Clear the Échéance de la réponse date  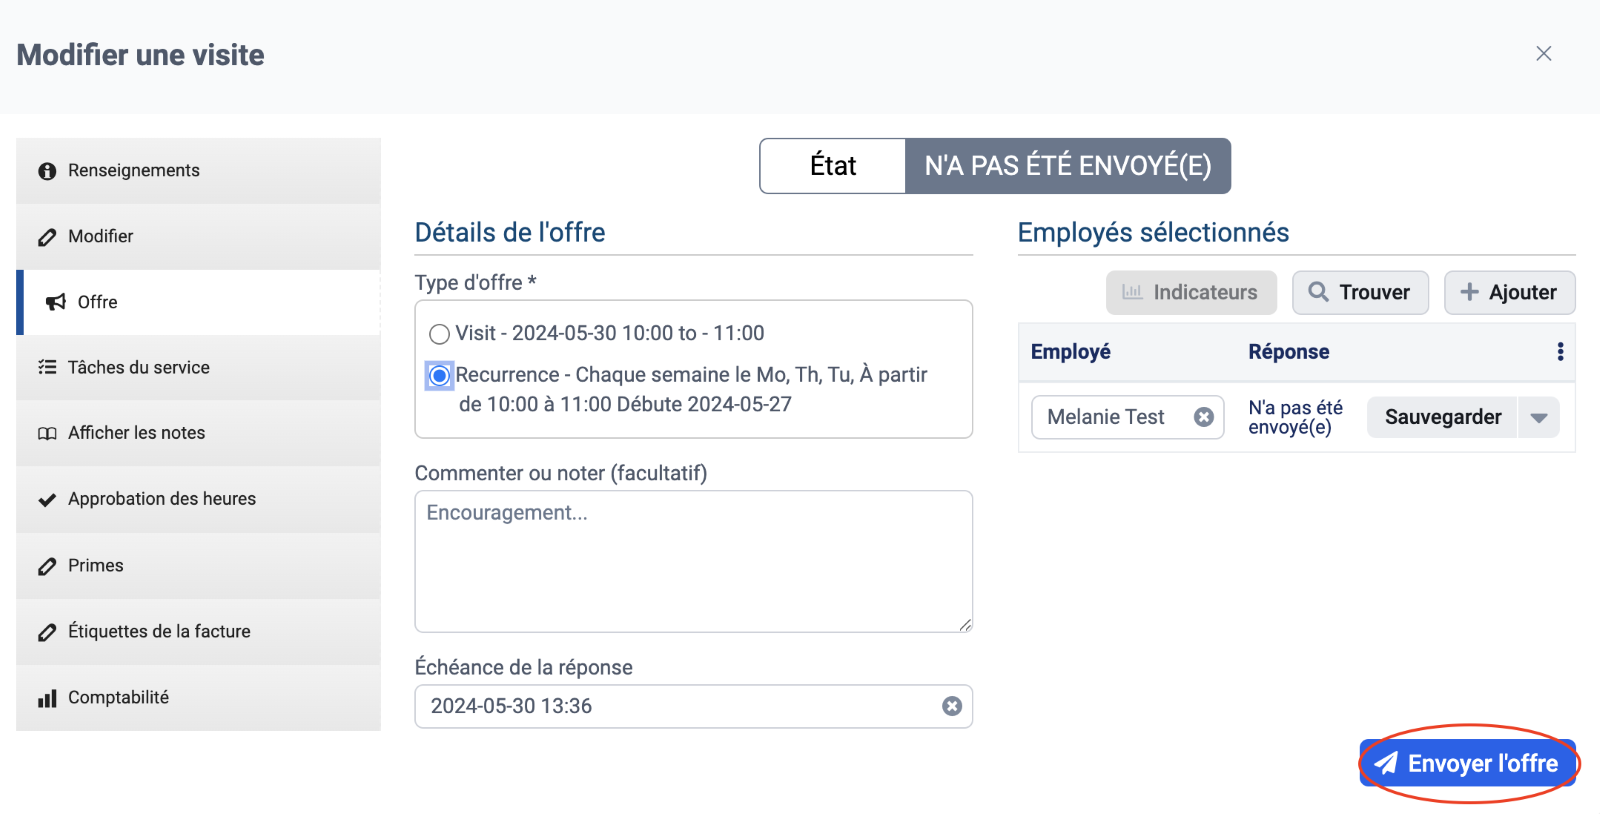(952, 706)
